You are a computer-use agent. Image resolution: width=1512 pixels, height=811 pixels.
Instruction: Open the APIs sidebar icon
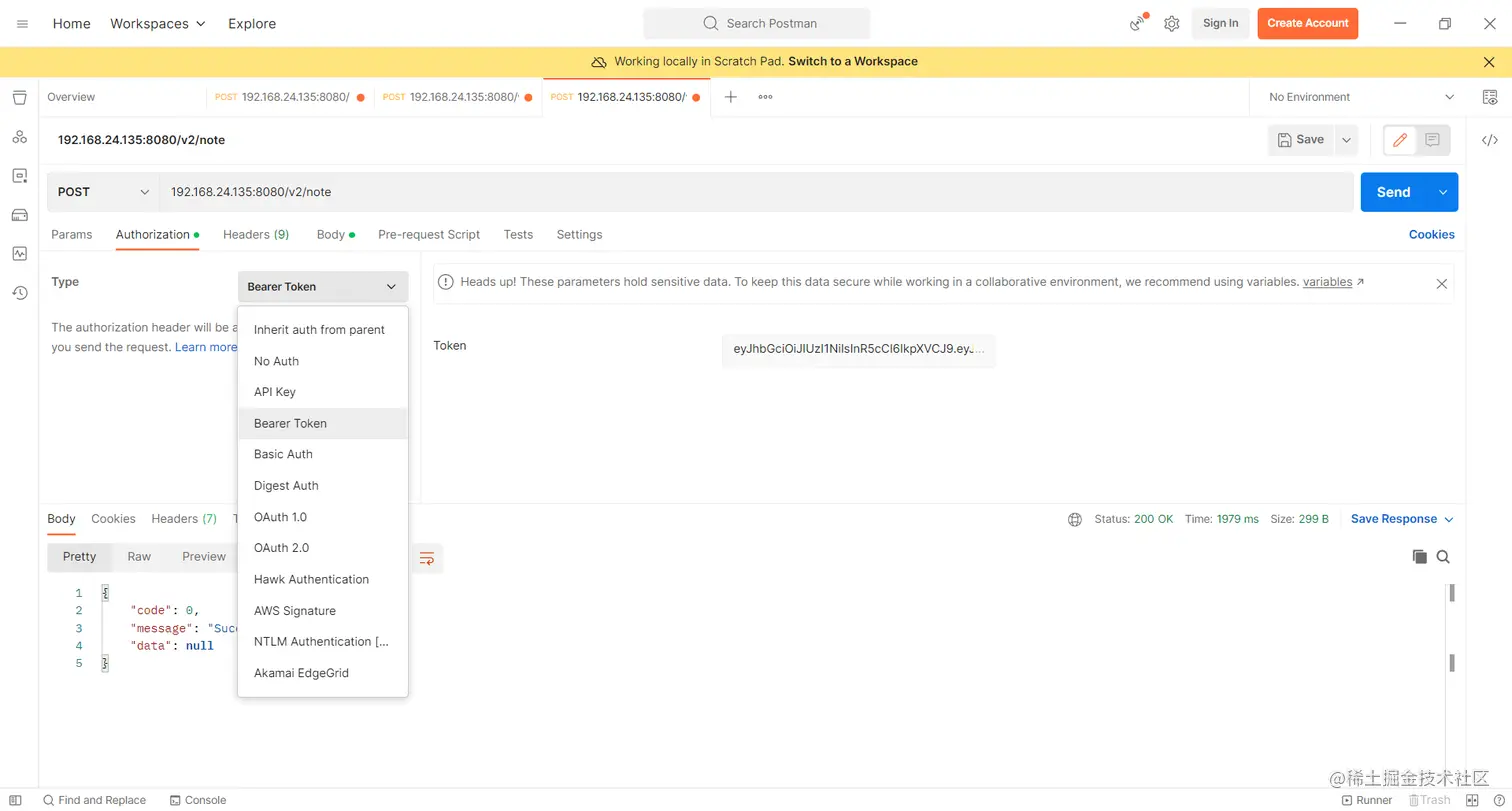click(19, 175)
